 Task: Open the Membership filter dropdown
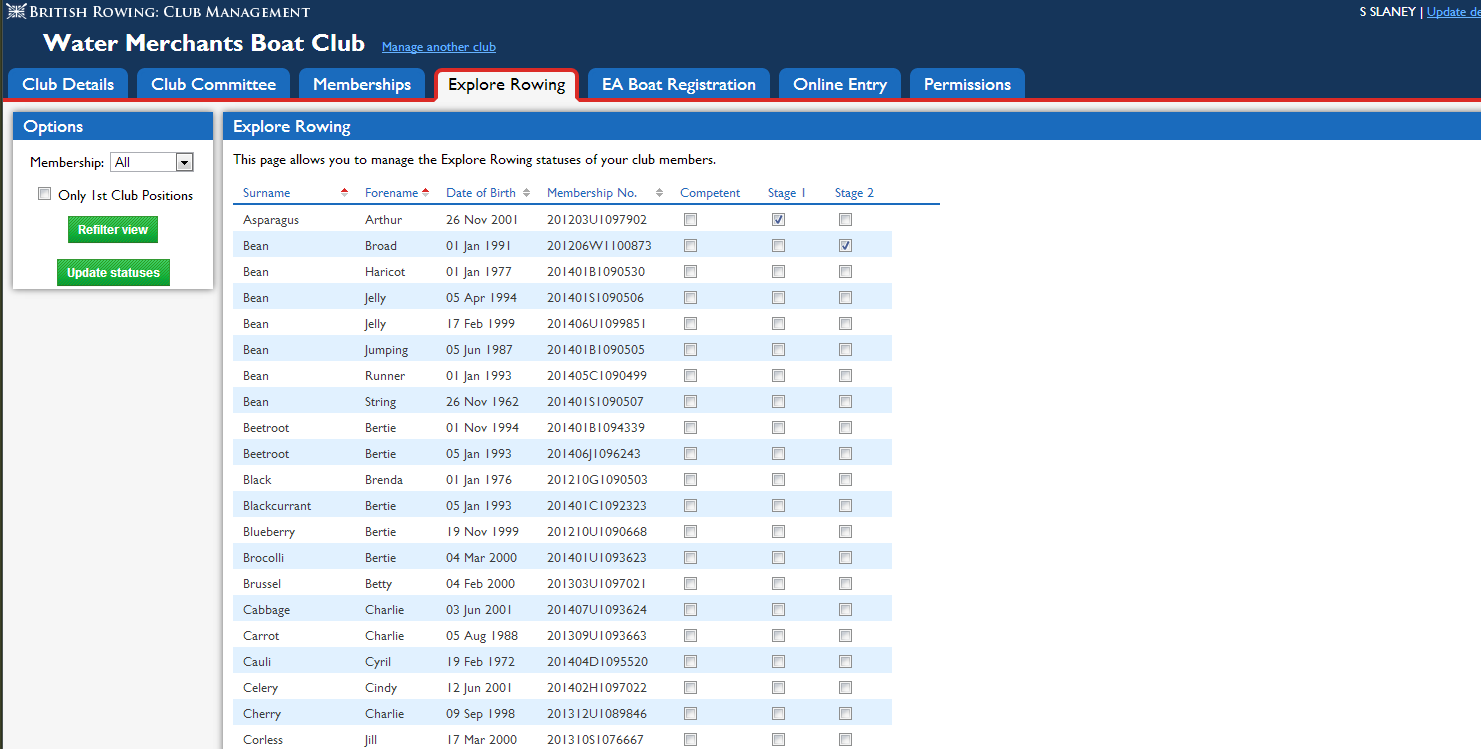click(152, 162)
